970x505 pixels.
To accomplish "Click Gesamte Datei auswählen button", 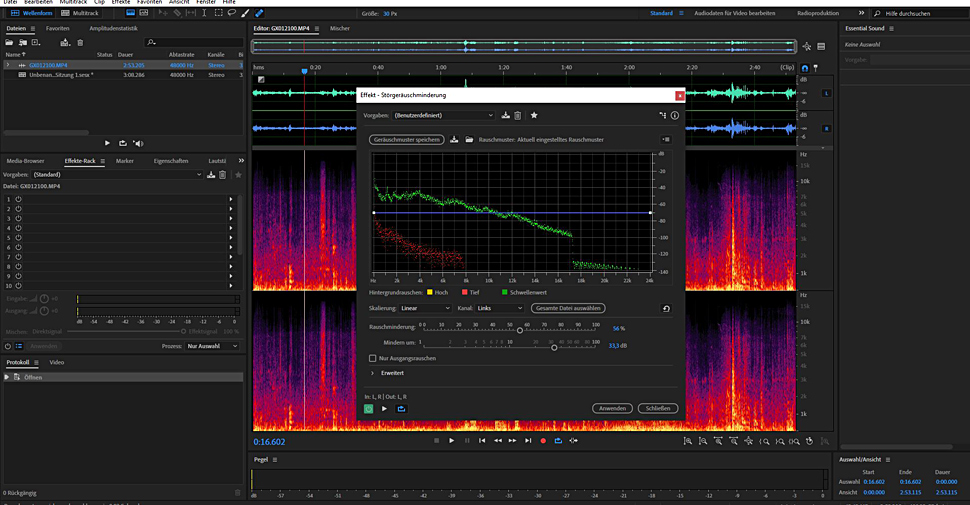I will (568, 308).
